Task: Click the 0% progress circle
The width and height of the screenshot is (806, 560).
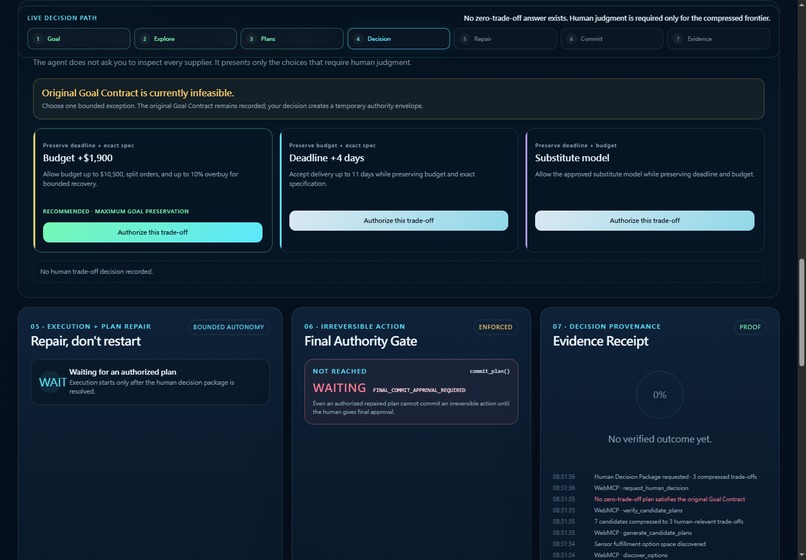Action: coord(660,395)
